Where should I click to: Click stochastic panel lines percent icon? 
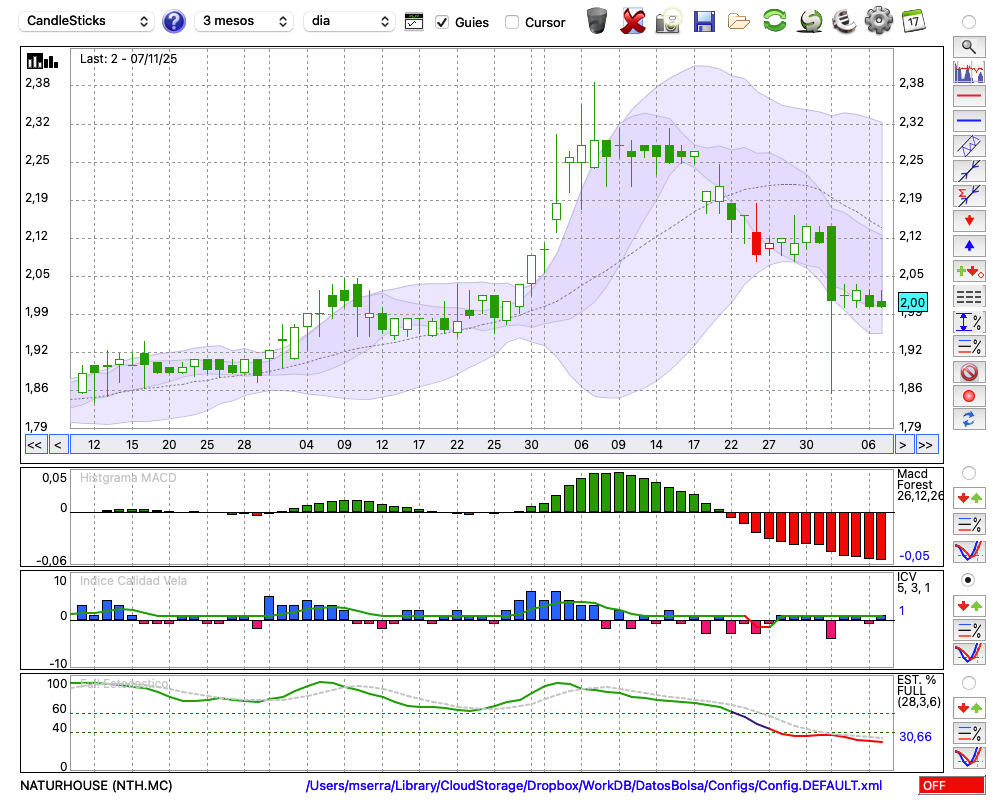tap(969, 733)
